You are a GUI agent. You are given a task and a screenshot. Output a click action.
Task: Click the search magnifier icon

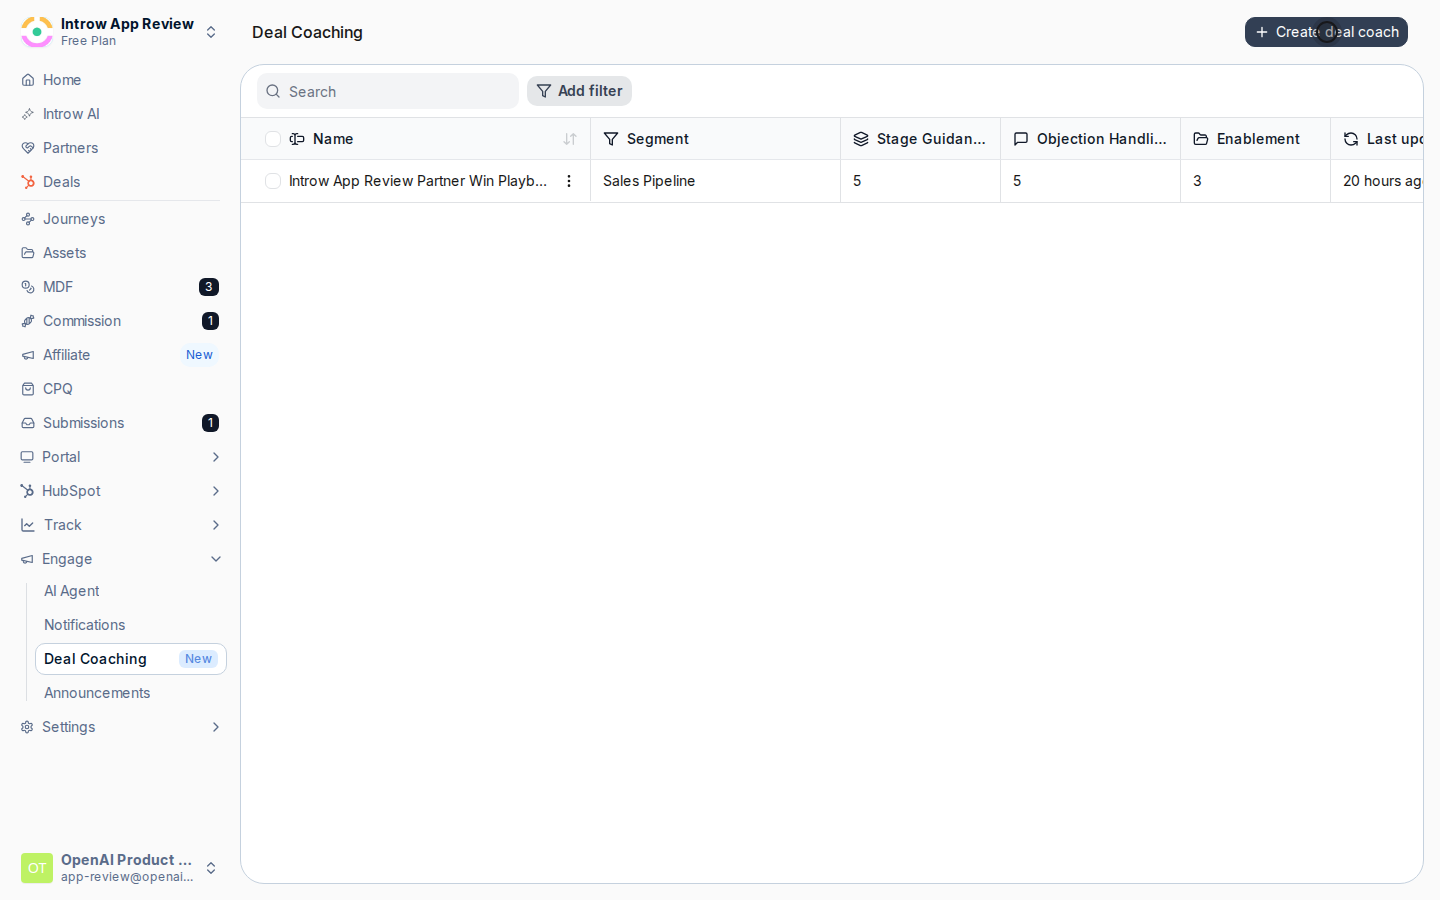[x=273, y=91]
